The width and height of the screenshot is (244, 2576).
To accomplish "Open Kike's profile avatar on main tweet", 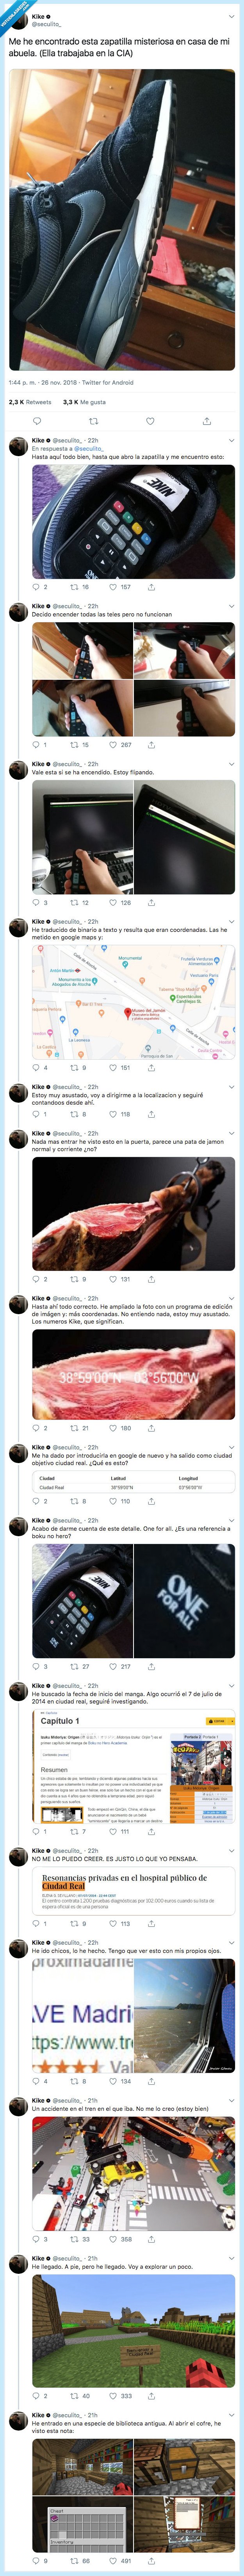I will [17, 21].
